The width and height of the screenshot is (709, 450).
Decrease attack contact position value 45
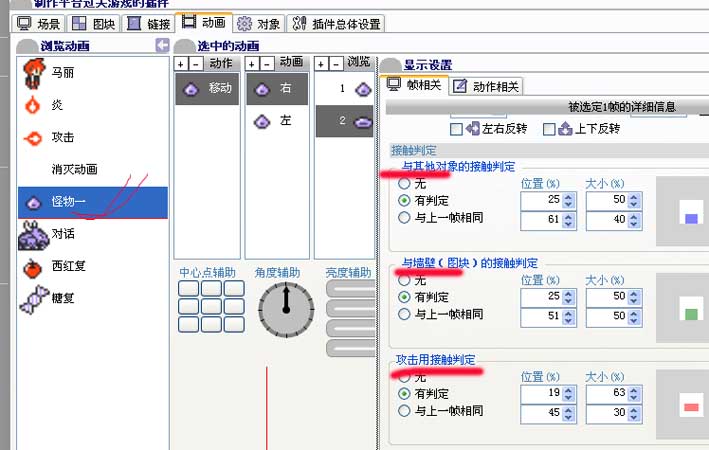click(568, 418)
